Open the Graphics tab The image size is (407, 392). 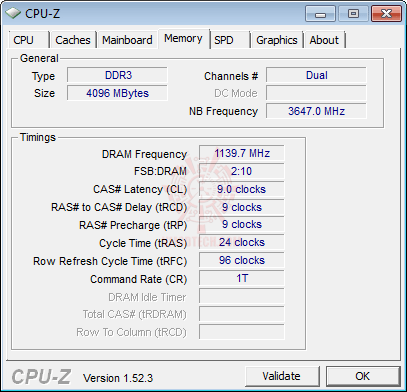click(277, 40)
